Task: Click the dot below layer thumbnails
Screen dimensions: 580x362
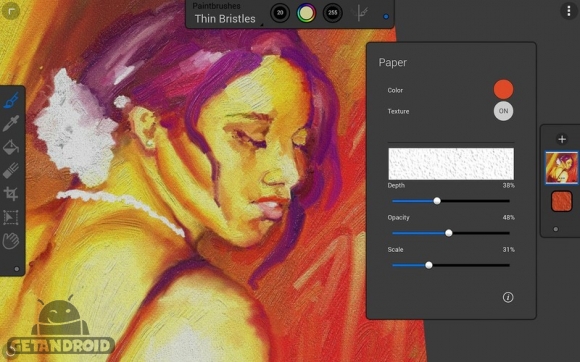Action: (556, 229)
